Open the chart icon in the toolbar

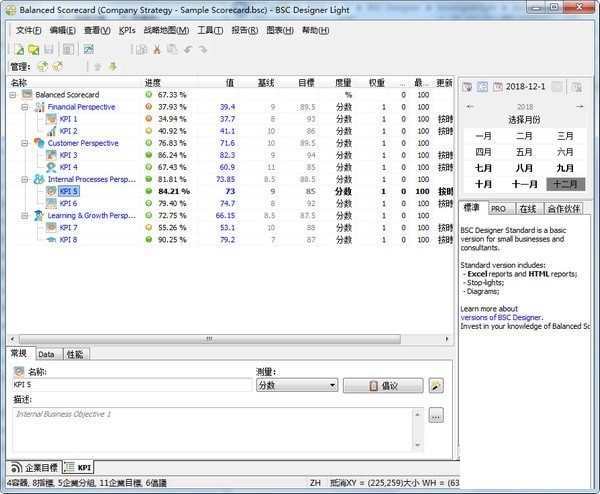90,49
